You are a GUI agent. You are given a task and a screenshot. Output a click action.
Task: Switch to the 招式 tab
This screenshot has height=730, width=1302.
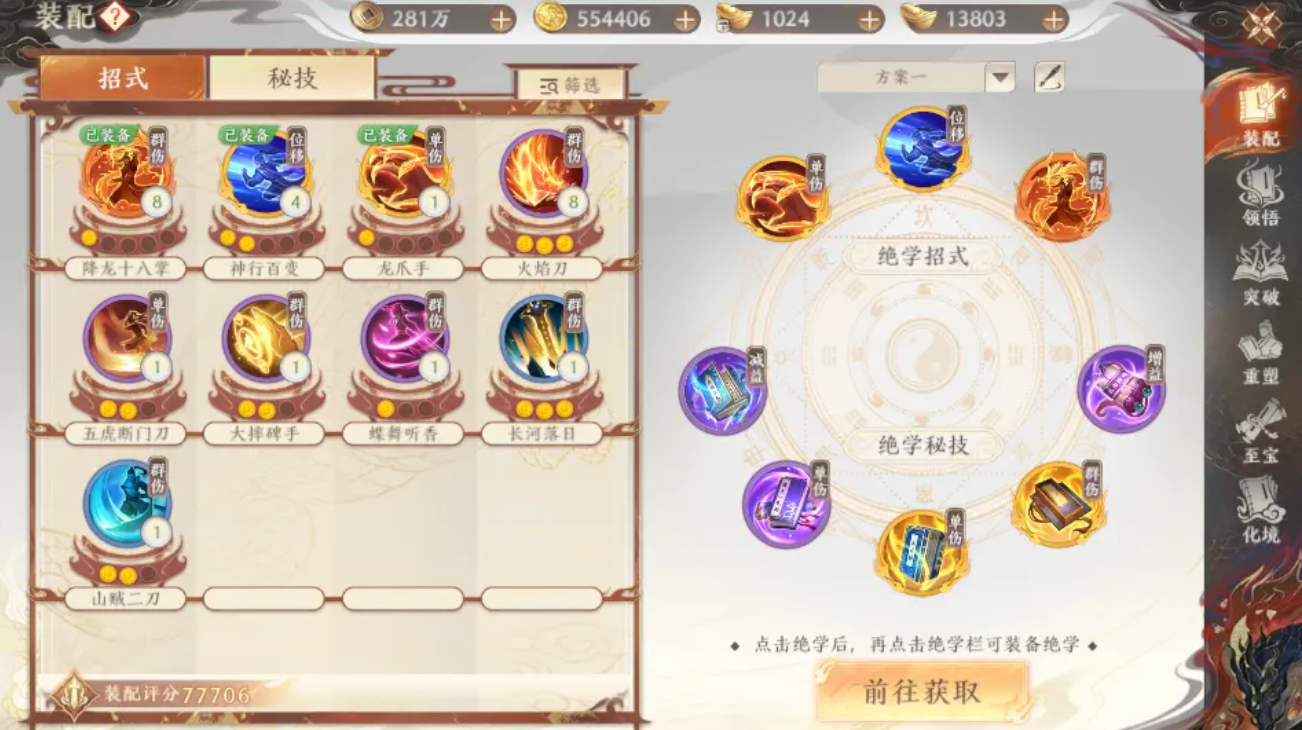[x=122, y=78]
